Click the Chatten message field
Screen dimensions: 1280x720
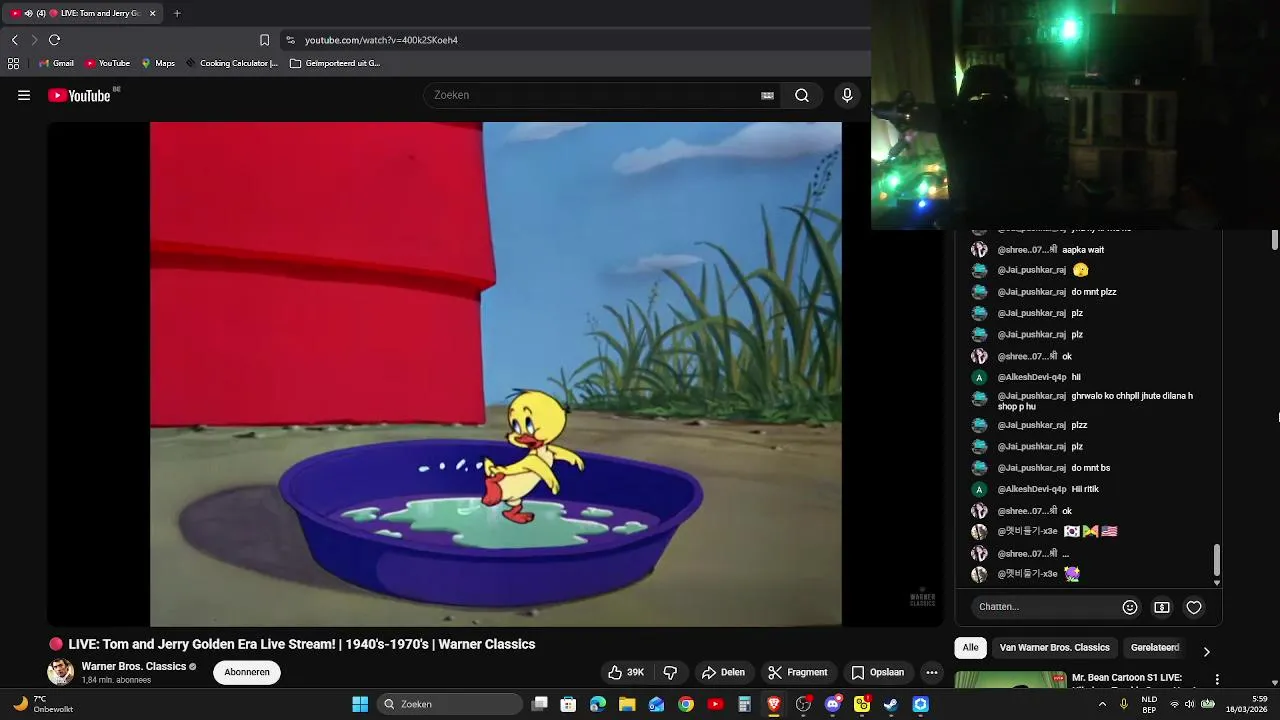(x=1044, y=607)
